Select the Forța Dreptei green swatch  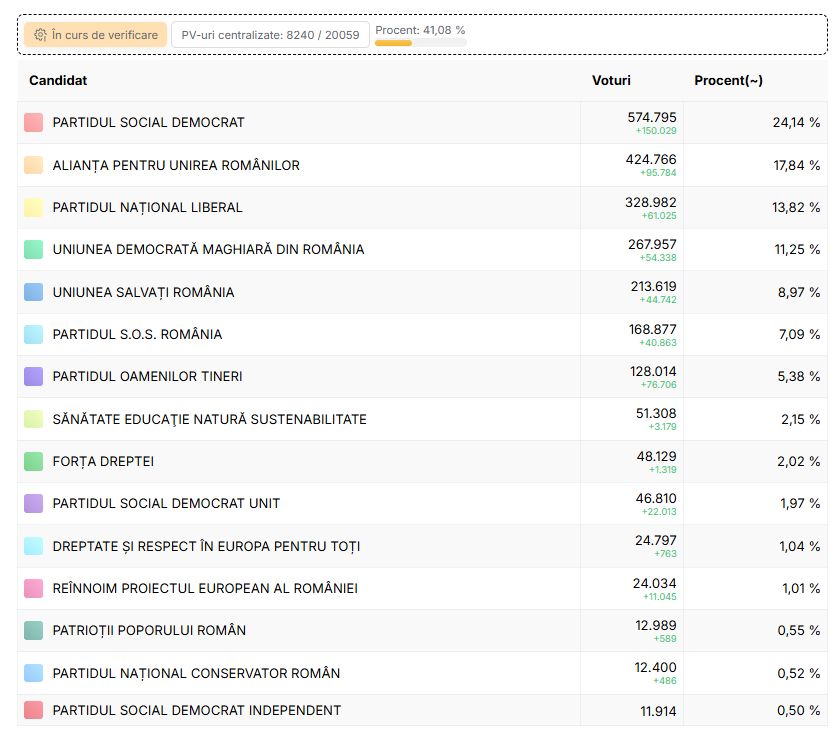33,461
